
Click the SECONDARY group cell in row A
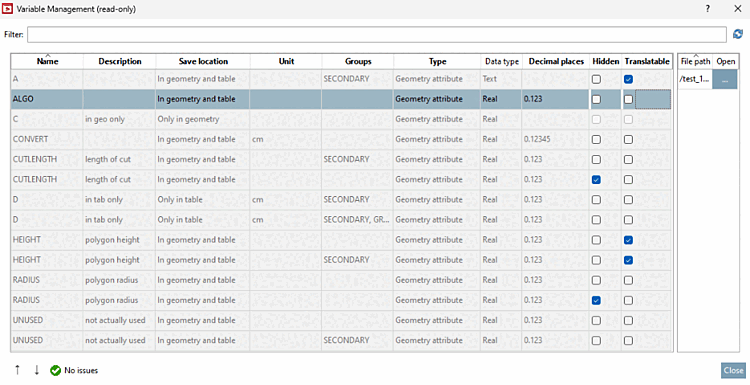(358, 79)
